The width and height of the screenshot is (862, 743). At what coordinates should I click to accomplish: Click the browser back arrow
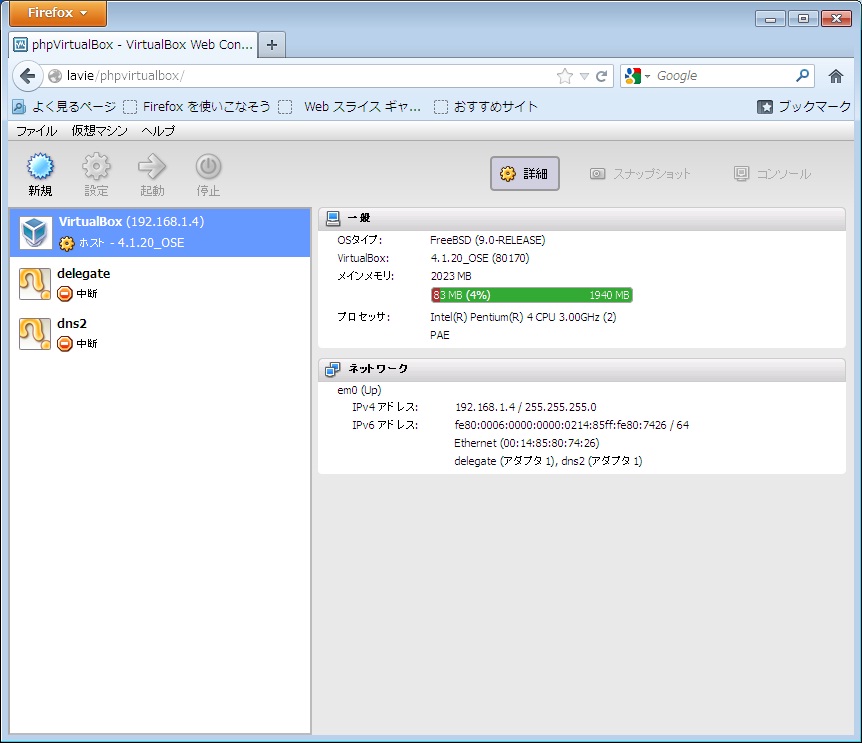[x=27, y=76]
